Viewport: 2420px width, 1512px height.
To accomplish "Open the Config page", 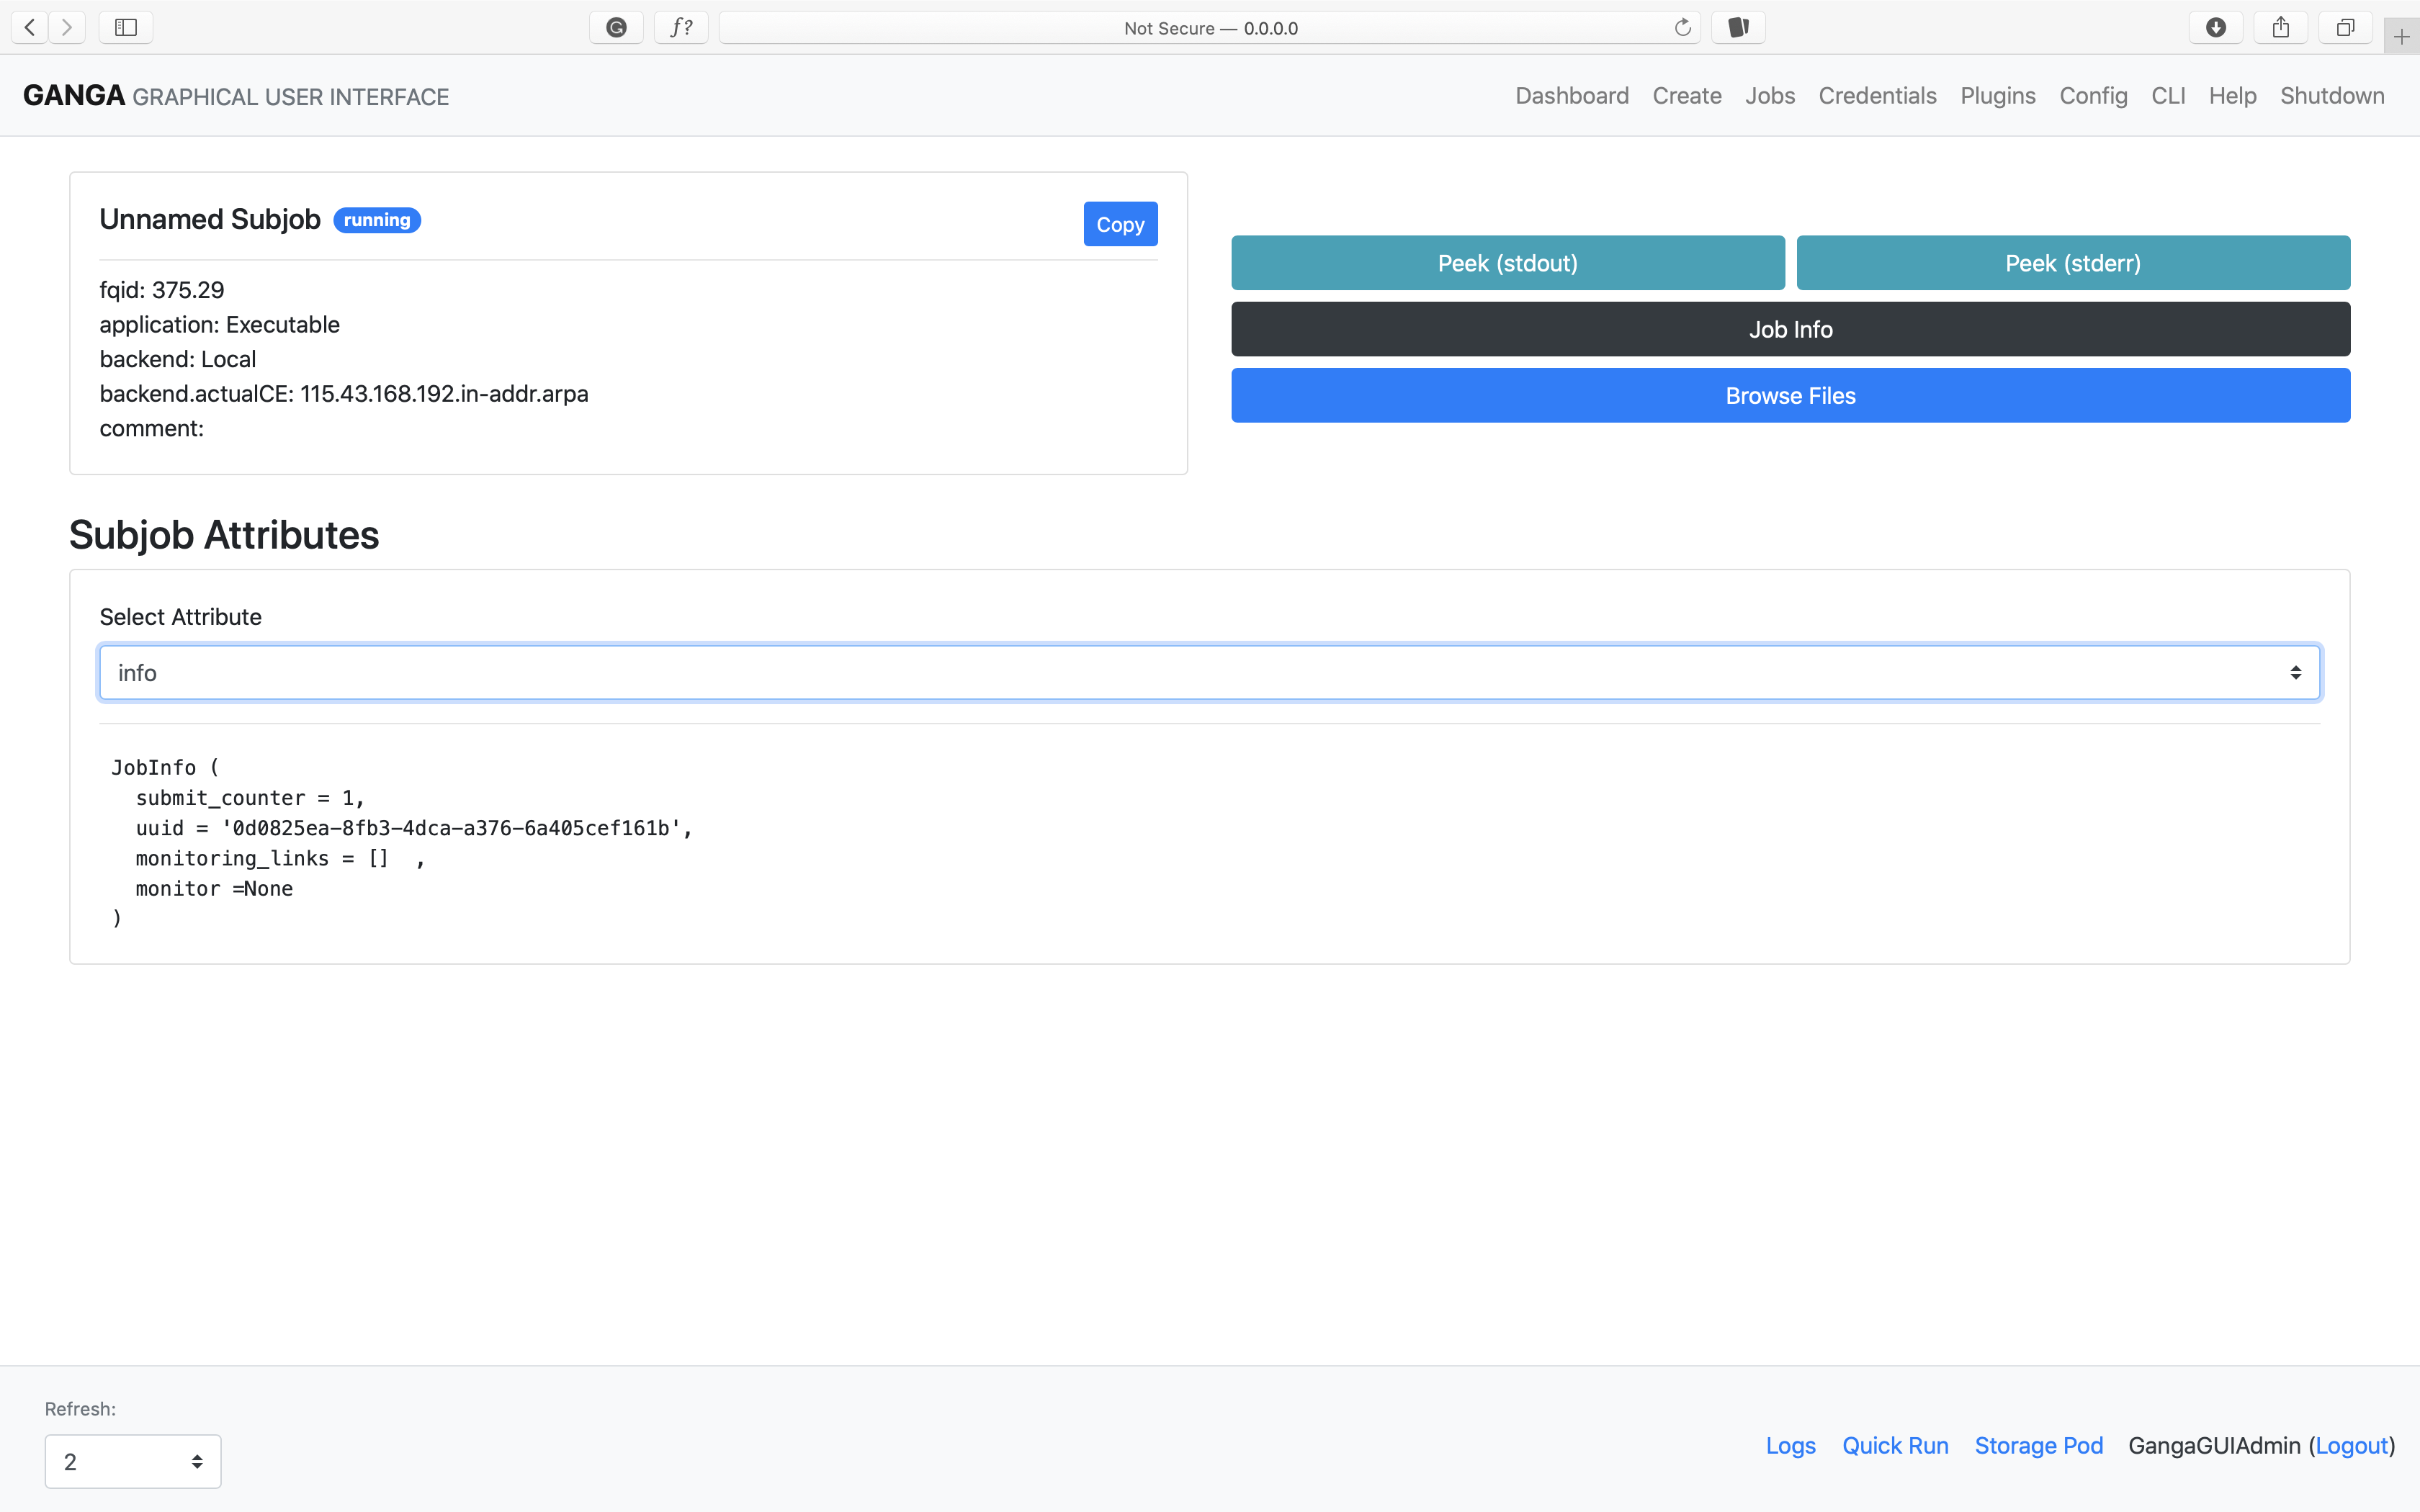I will coord(2093,95).
